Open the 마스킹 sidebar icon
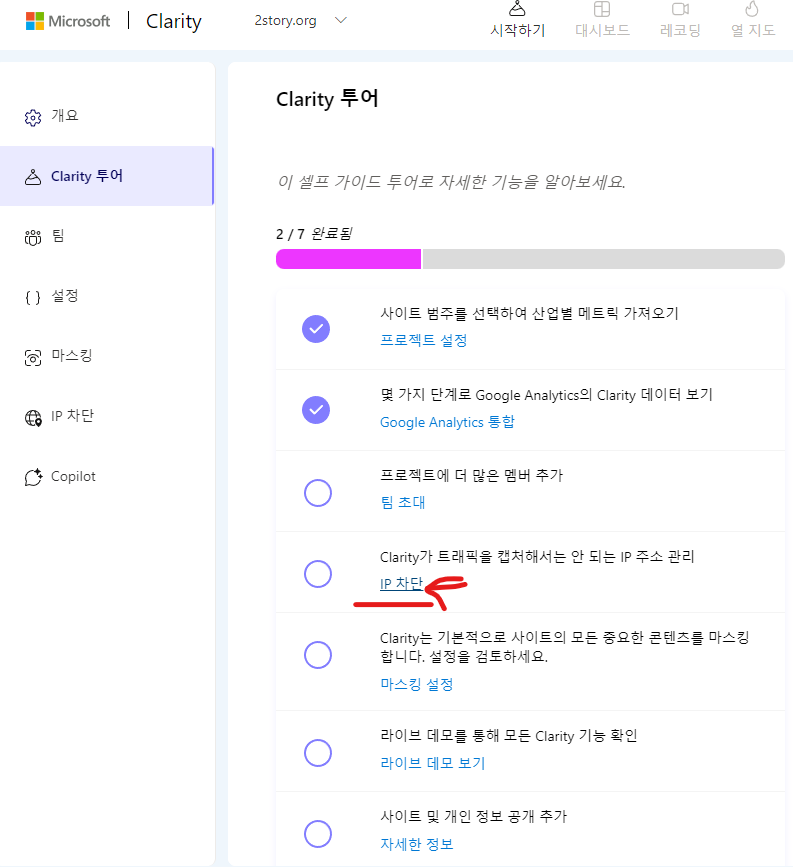The image size is (793, 867). (31, 356)
